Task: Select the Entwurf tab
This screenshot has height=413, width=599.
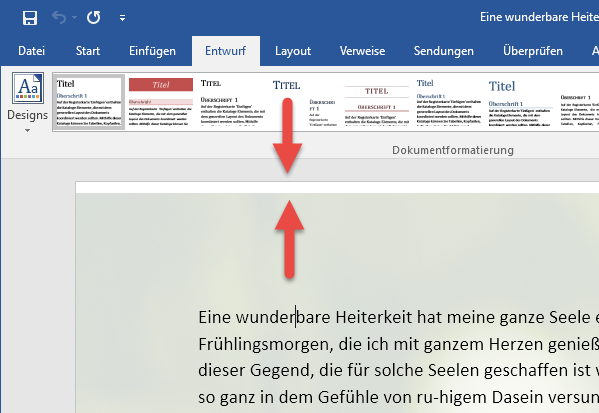Action: 225,51
